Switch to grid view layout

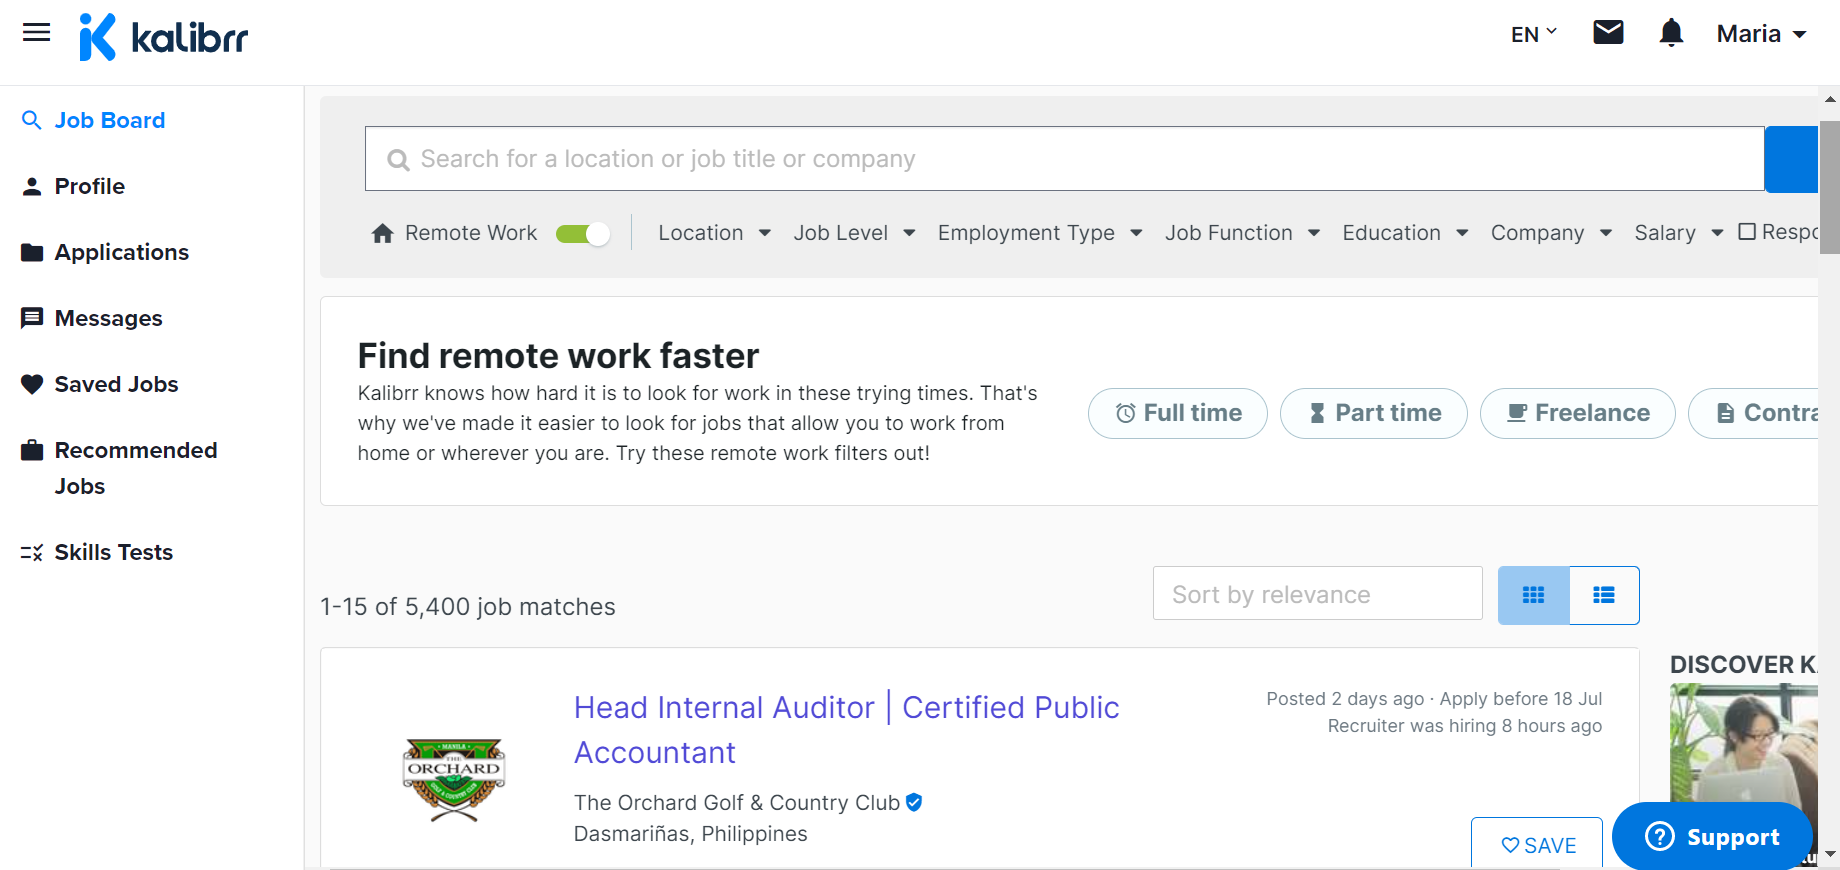pyautogui.click(x=1533, y=595)
